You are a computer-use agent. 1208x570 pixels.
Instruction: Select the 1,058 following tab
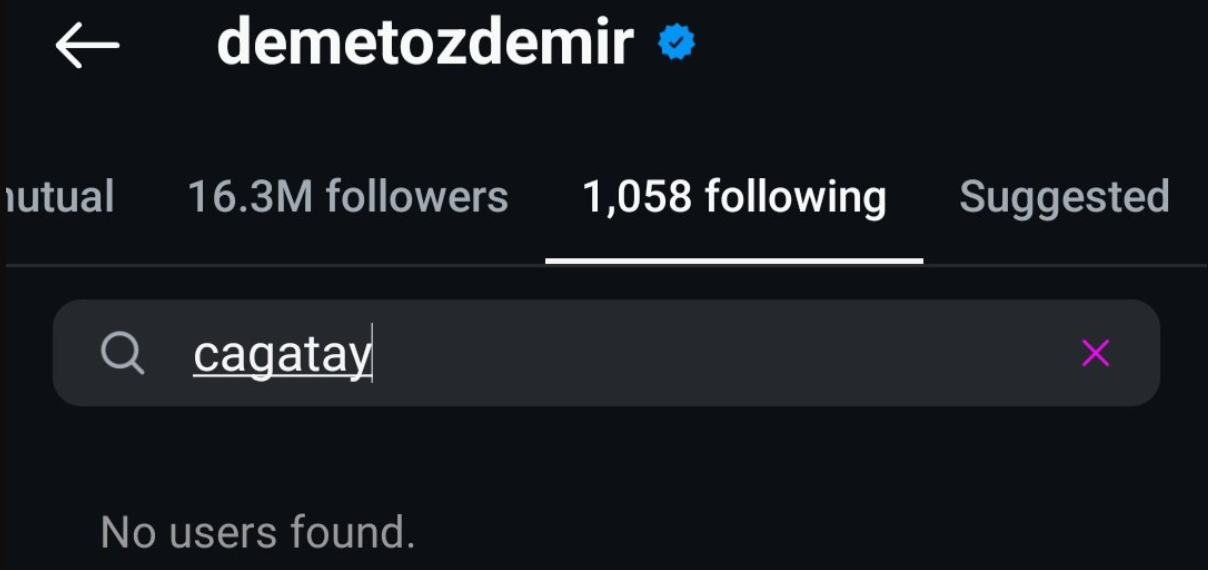(x=734, y=197)
